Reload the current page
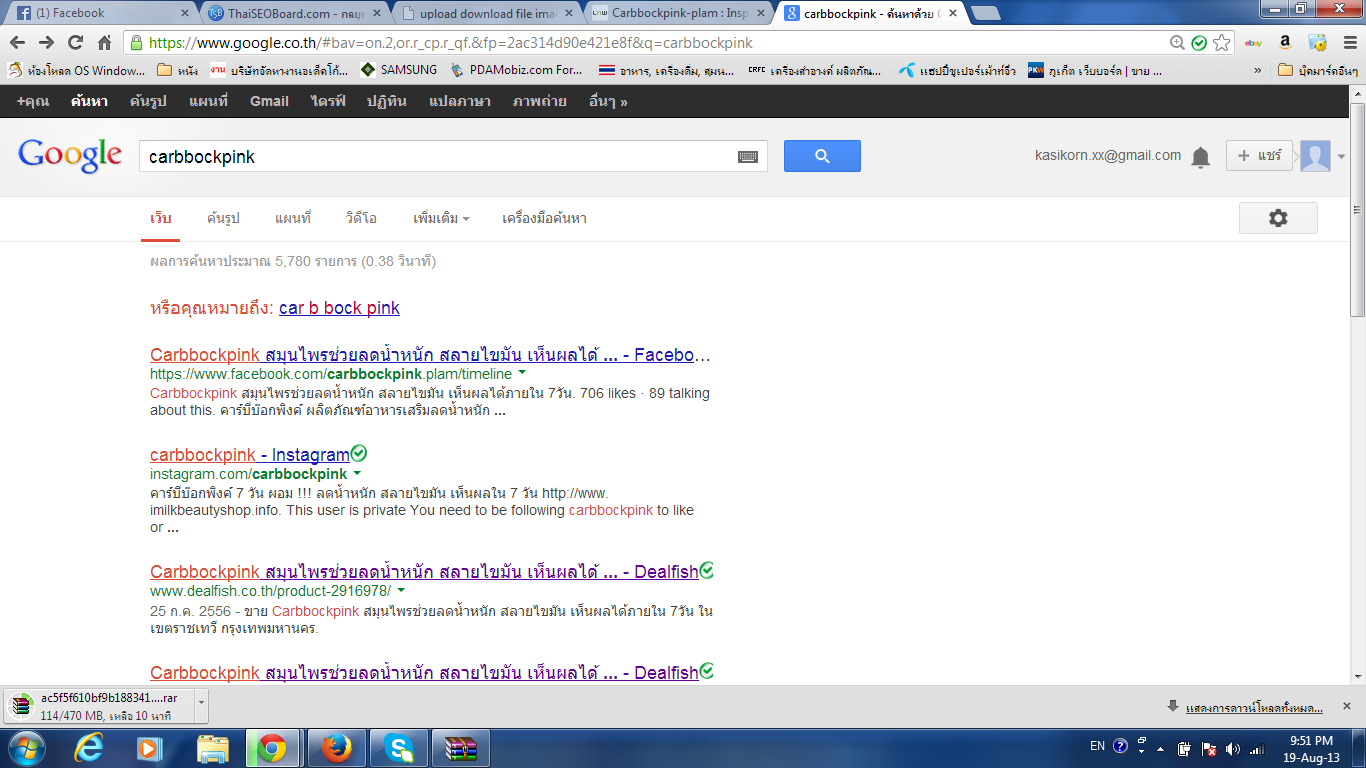The image size is (1366, 768). pyautogui.click(x=75, y=43)
